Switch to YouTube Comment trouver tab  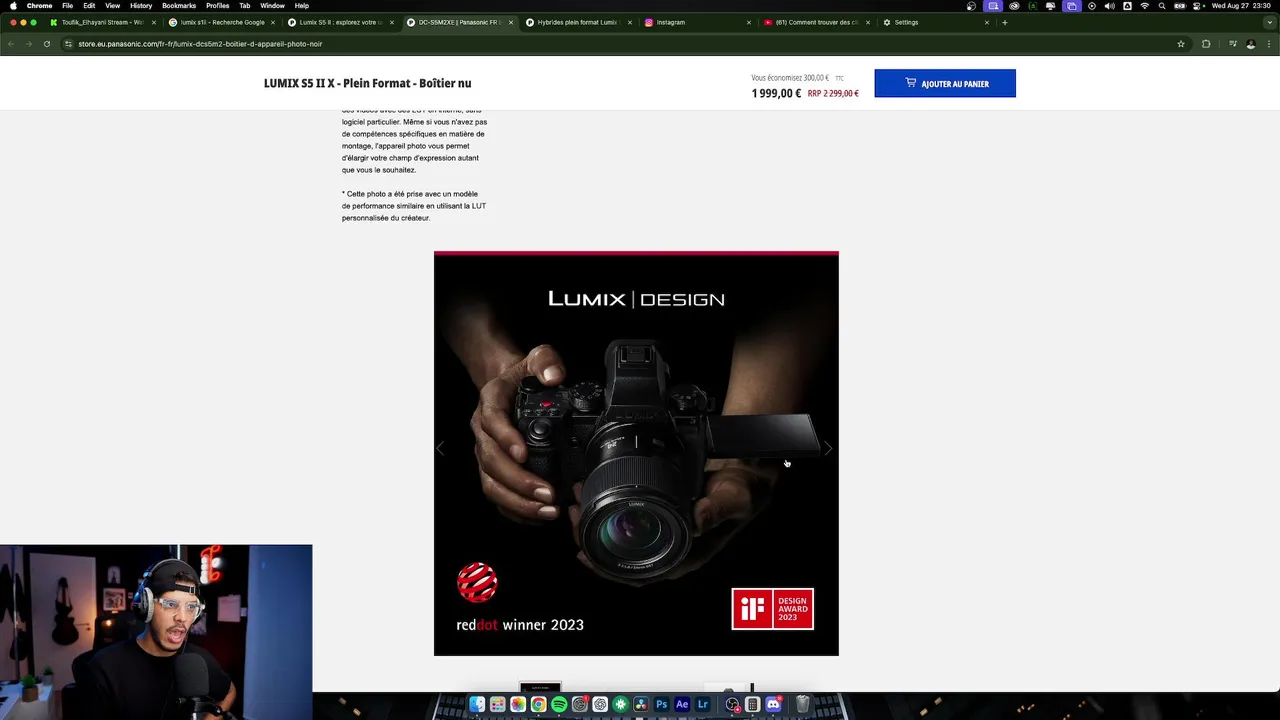(815, 22)
